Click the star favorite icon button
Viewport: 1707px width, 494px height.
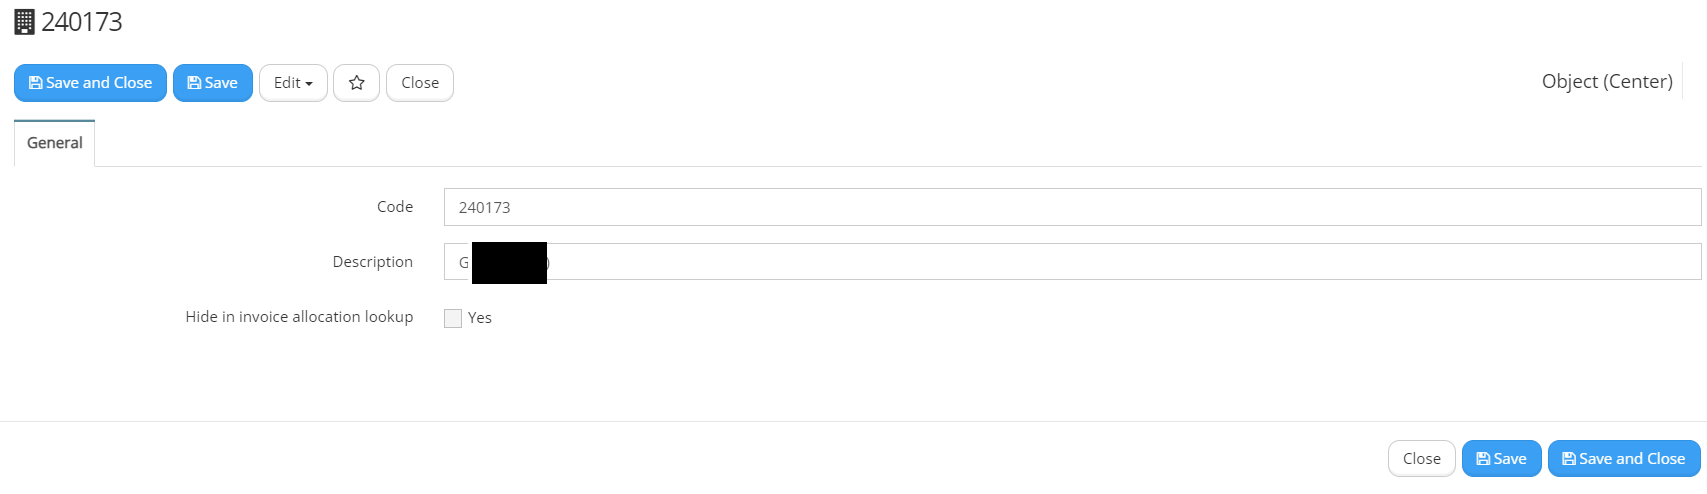356,83
